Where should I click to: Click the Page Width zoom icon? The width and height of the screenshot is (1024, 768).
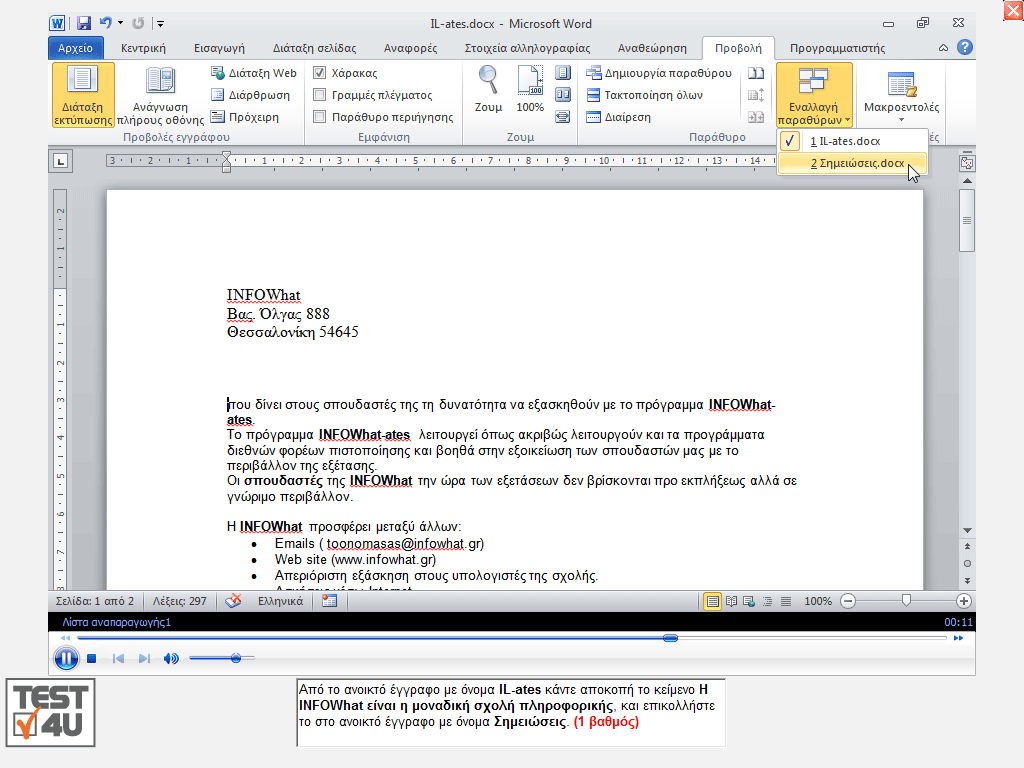tap(562, 117)
